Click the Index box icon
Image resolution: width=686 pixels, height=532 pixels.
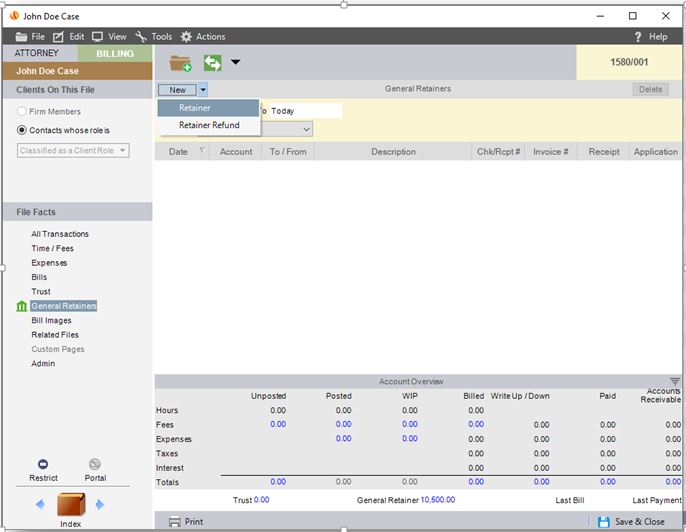[x=71, y=504]
